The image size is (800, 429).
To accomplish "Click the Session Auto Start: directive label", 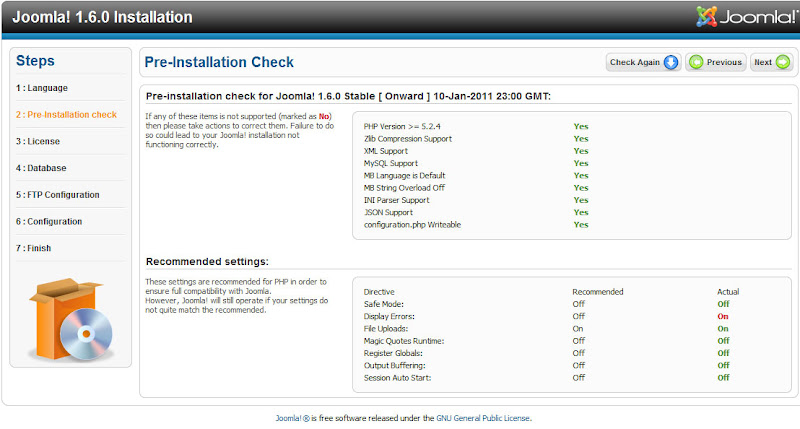I will point(397,377).
